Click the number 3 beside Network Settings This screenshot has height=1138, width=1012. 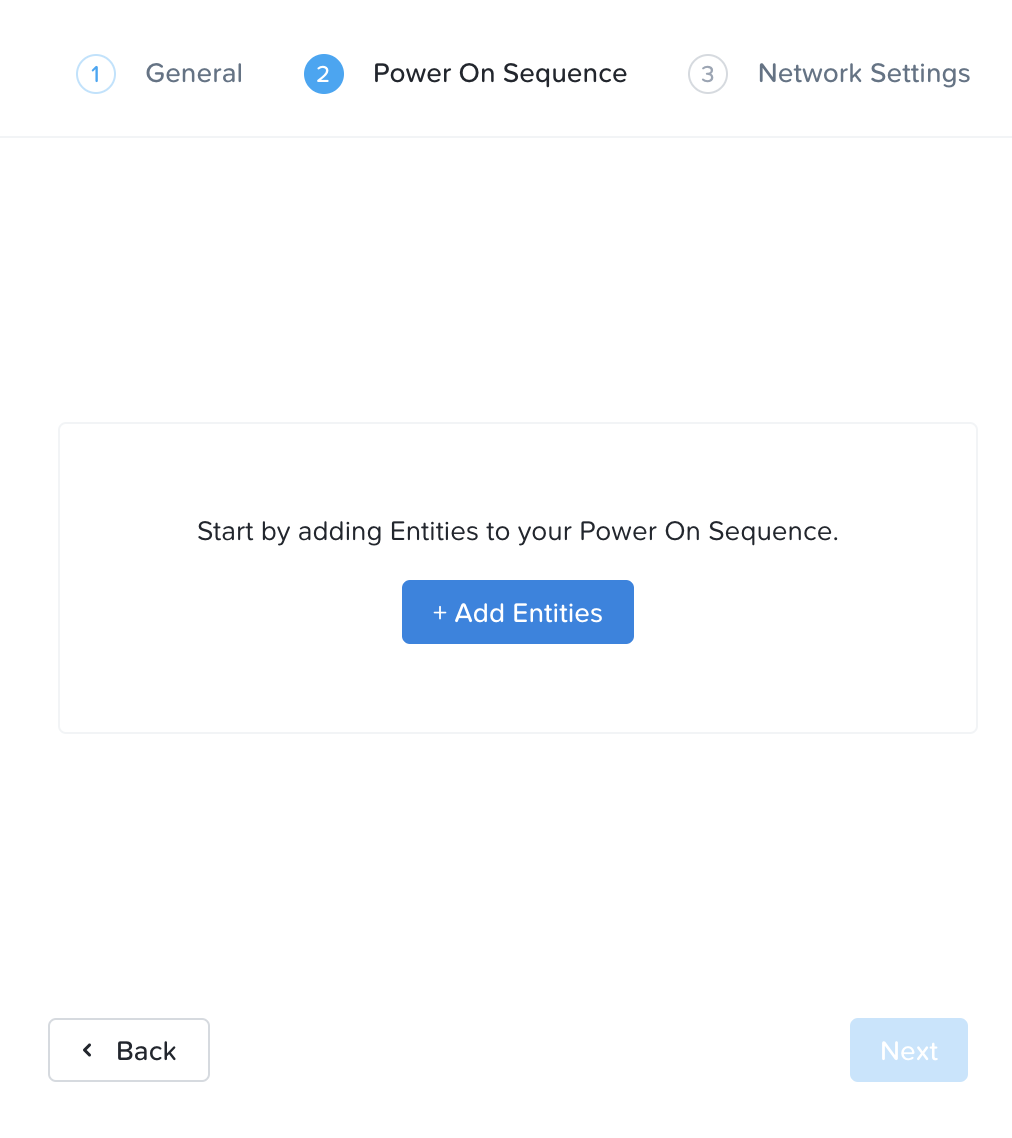708,74
